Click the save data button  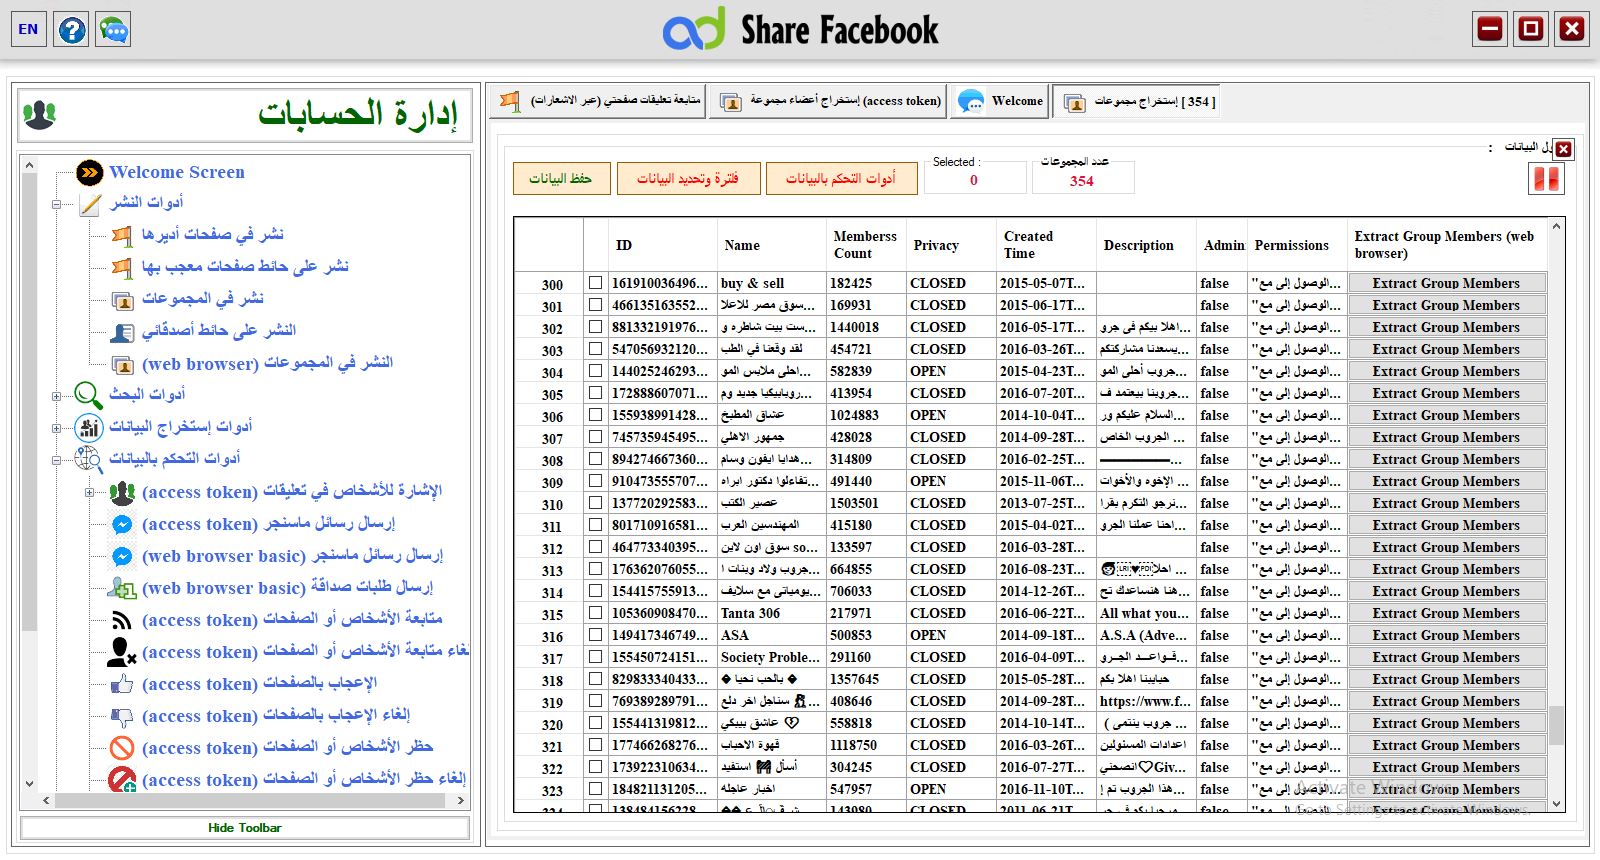[561, 178]
